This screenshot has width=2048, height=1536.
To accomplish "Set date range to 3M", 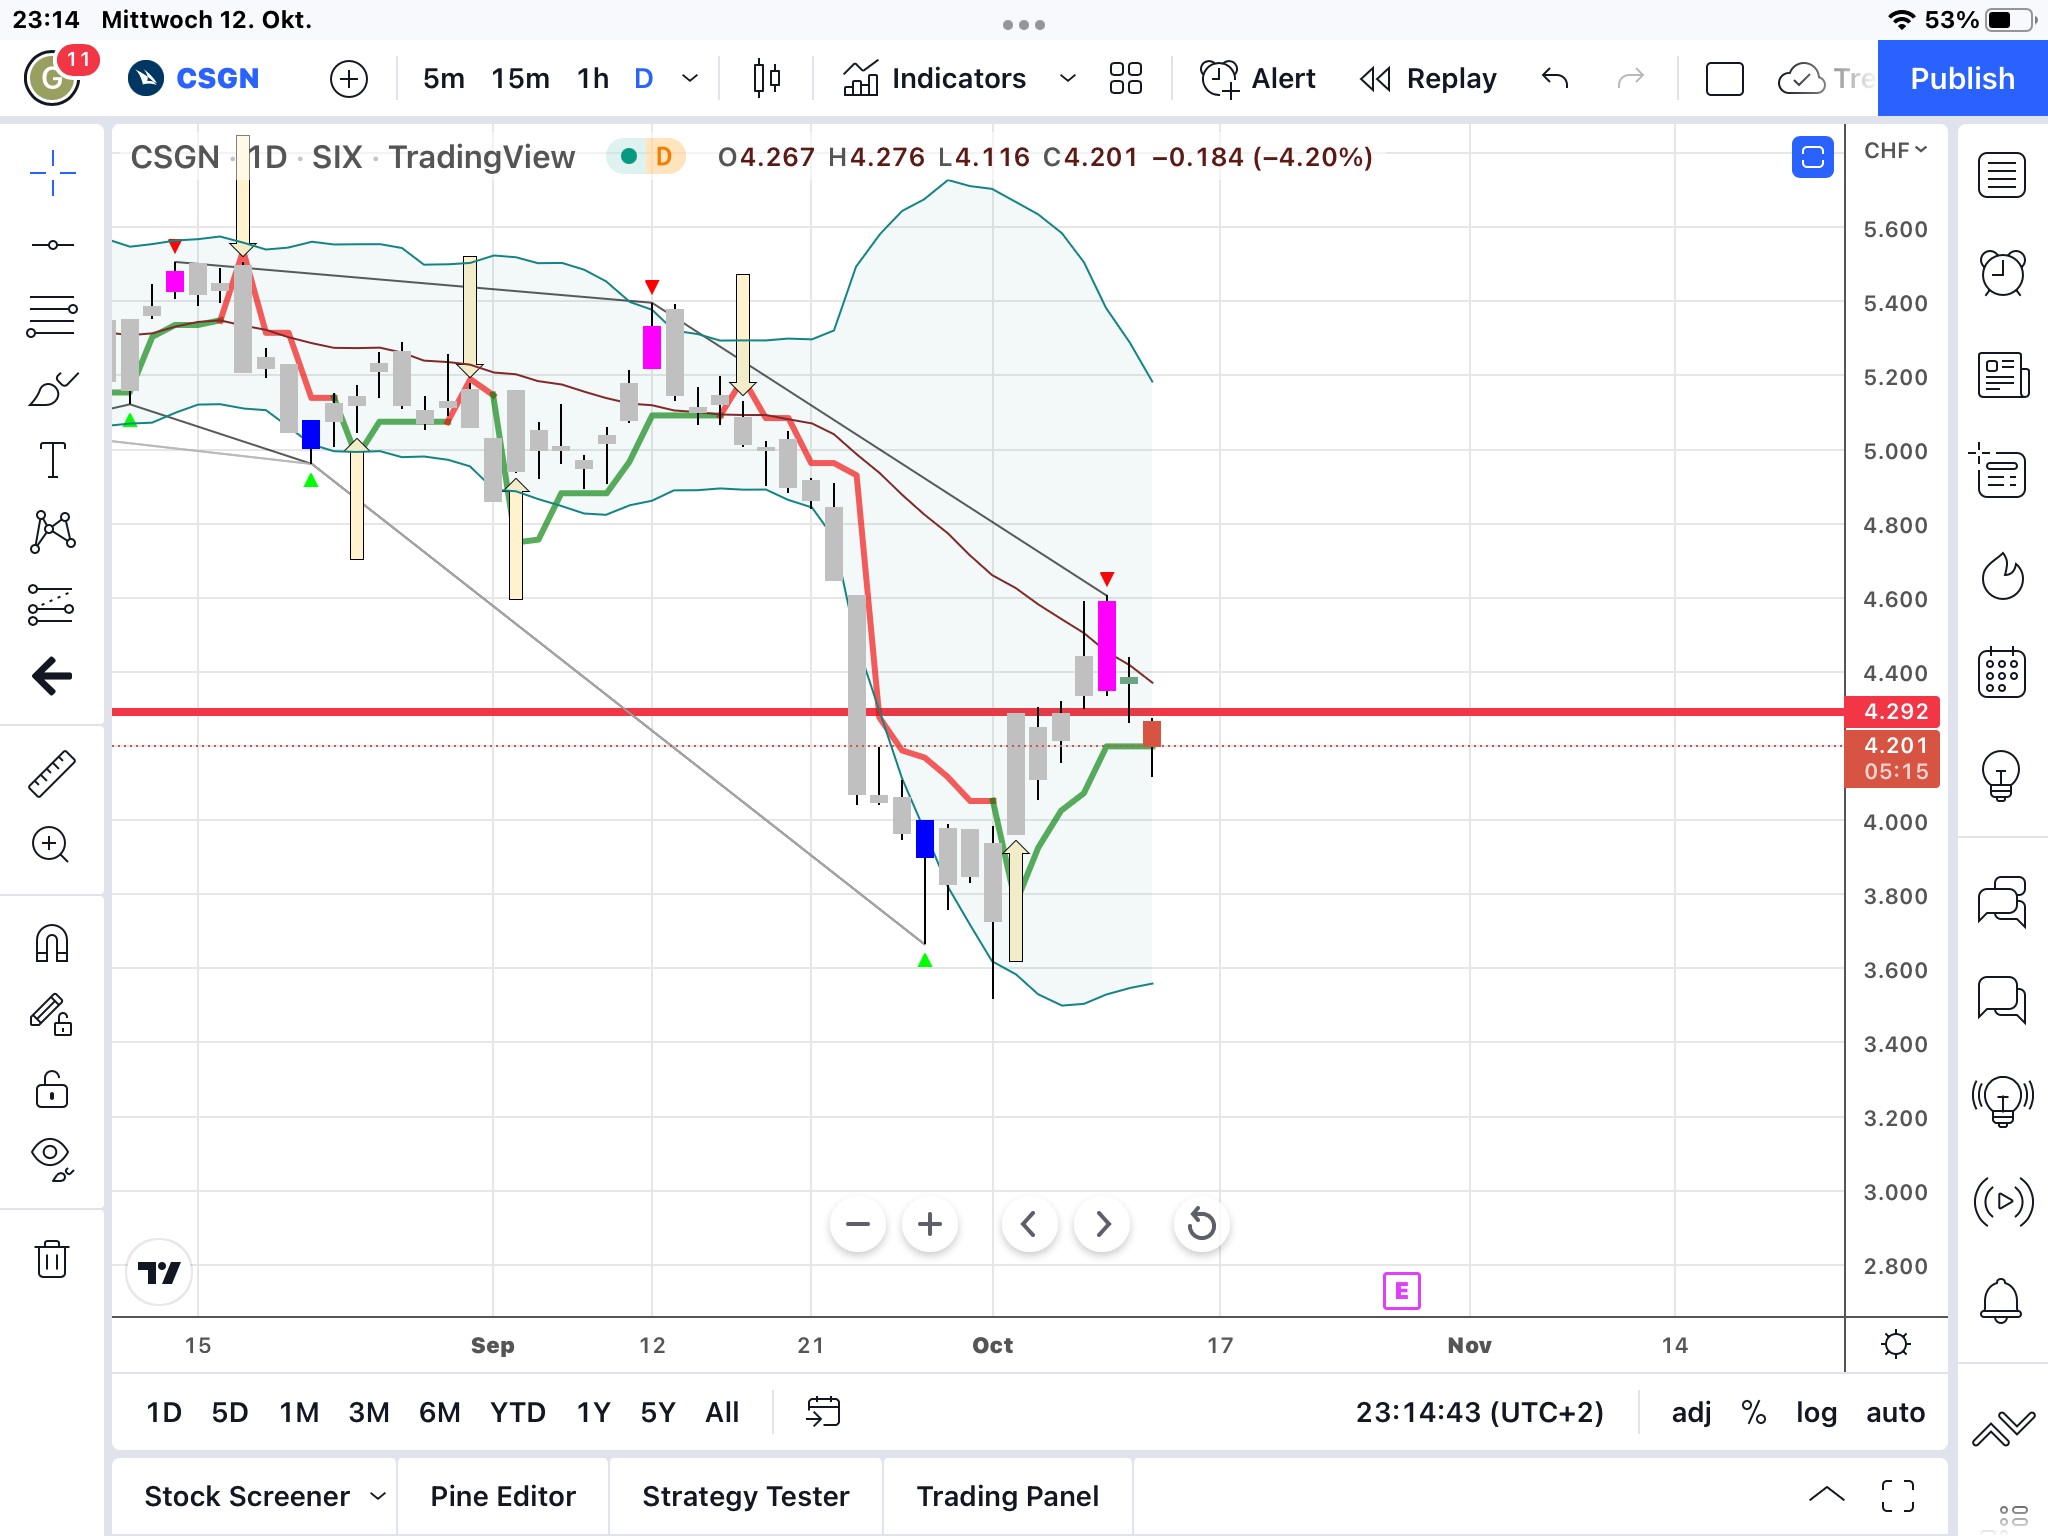I will (x=368, y=1412).
